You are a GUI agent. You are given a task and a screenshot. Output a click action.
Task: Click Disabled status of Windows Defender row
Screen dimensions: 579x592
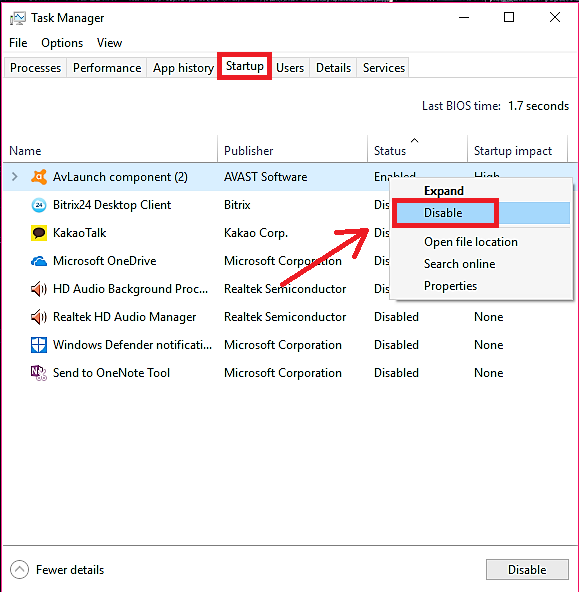coord(396,345)
